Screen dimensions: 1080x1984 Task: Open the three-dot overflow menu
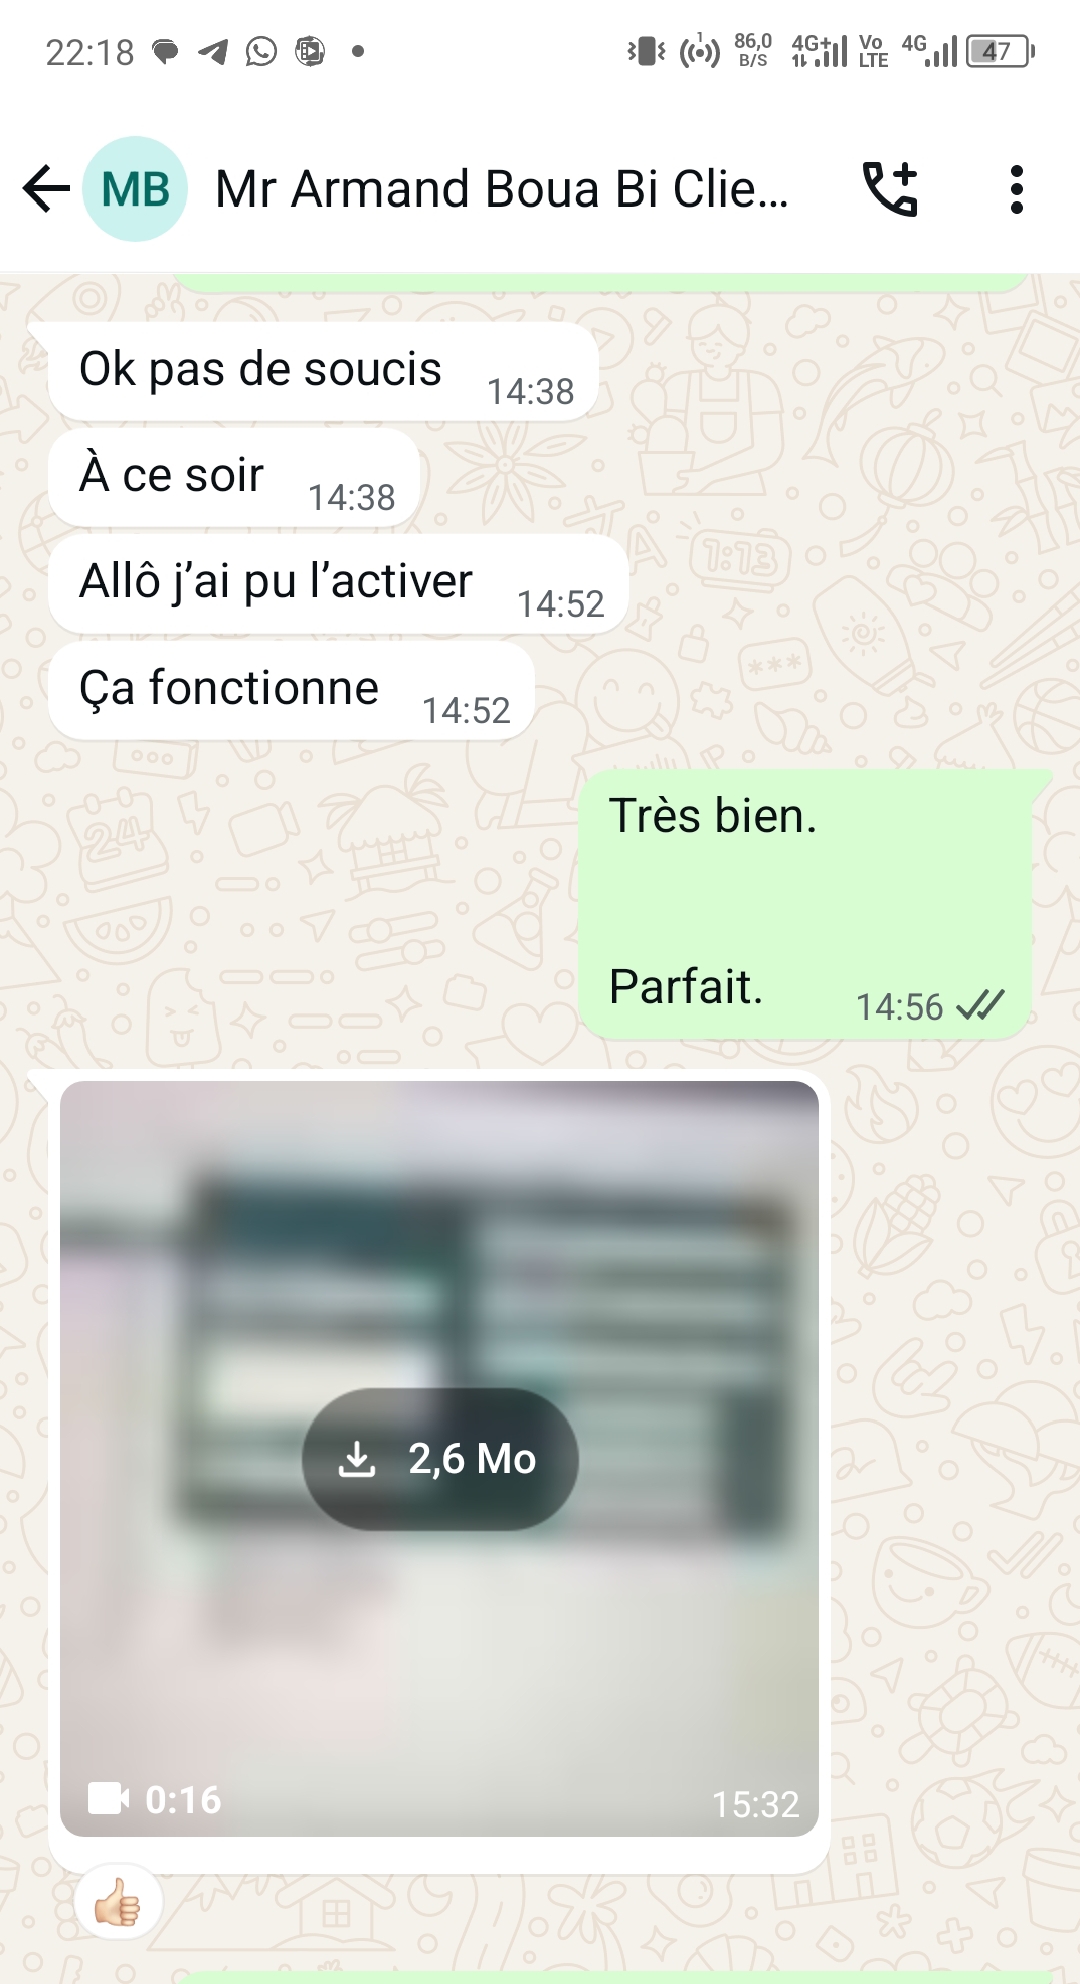pyautogui.click(x=1017, y=189)
